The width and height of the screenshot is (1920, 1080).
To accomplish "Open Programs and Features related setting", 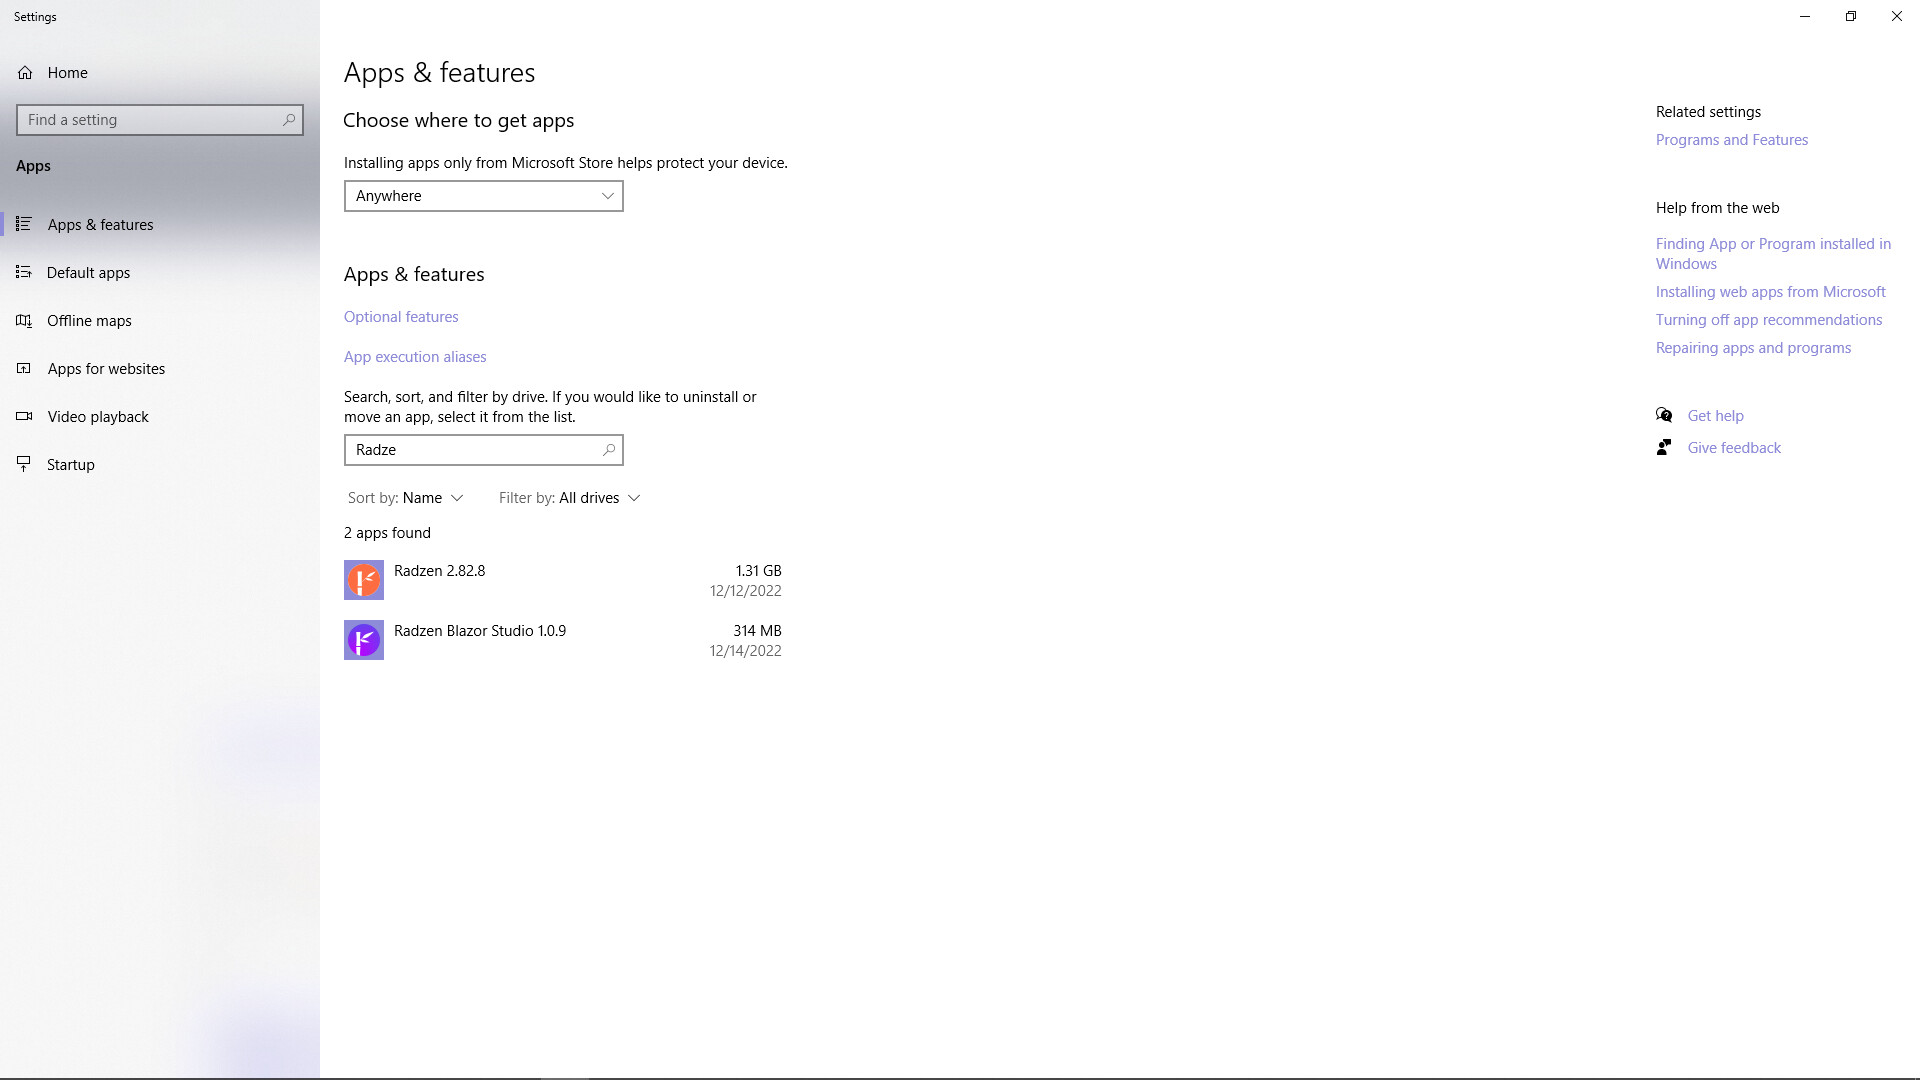I will [1731, 140].
